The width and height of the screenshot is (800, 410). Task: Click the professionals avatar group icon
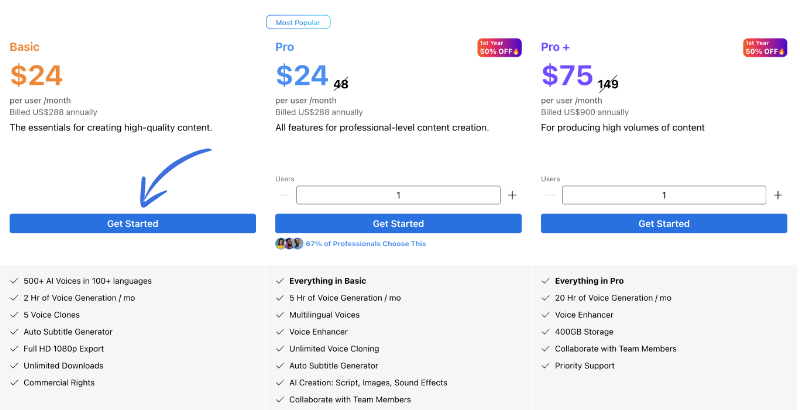pyautogui.click(x=291, y=243)
